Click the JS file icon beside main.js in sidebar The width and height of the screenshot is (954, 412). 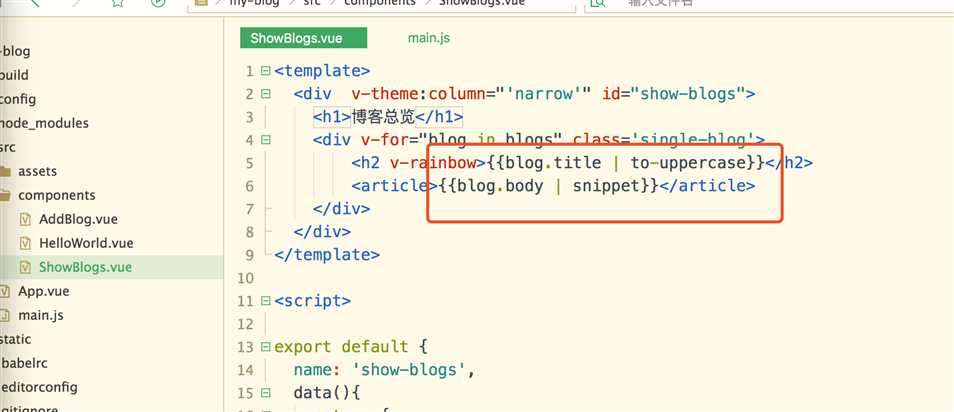(5, 315)
